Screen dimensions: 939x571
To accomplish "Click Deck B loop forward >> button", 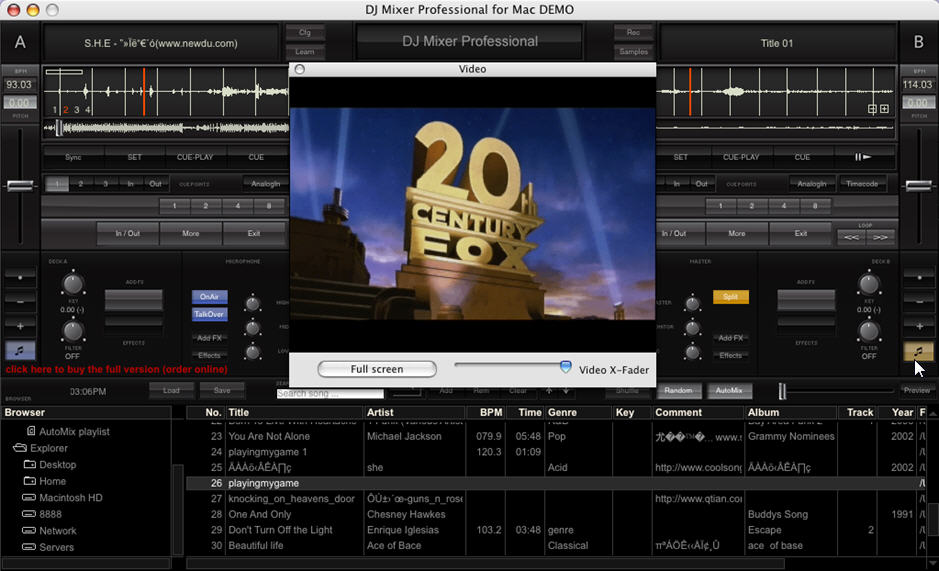I will click(x=880, y=237).
